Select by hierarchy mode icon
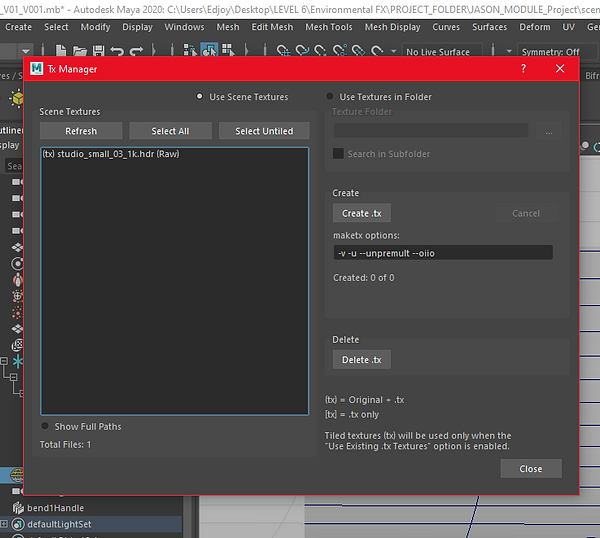This screenshot has height=538, width=600. tap(190, 51)
